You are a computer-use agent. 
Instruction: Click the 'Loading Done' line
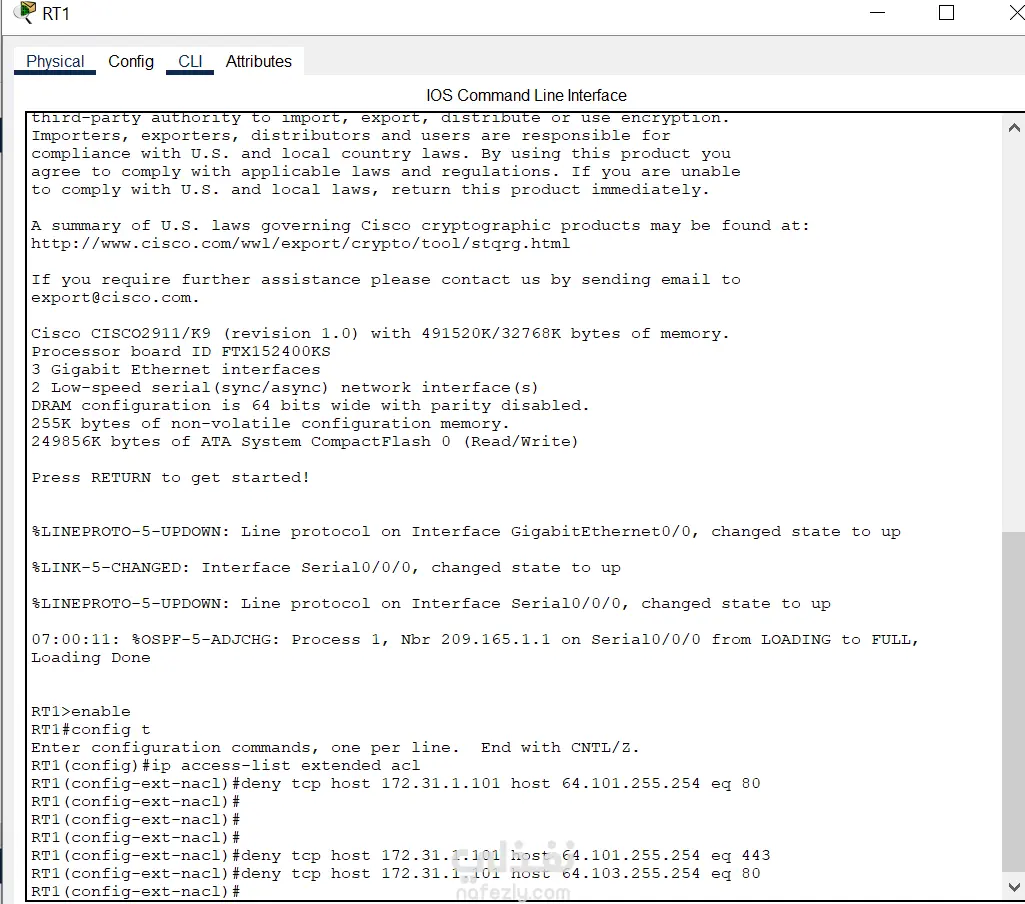(x=90, y=658)
